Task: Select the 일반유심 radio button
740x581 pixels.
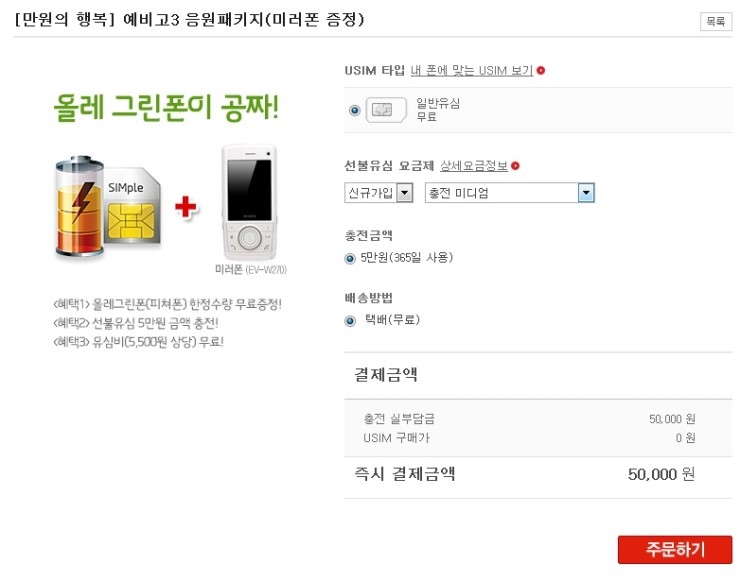Action: pyautogui.click(x=354, y=110)
